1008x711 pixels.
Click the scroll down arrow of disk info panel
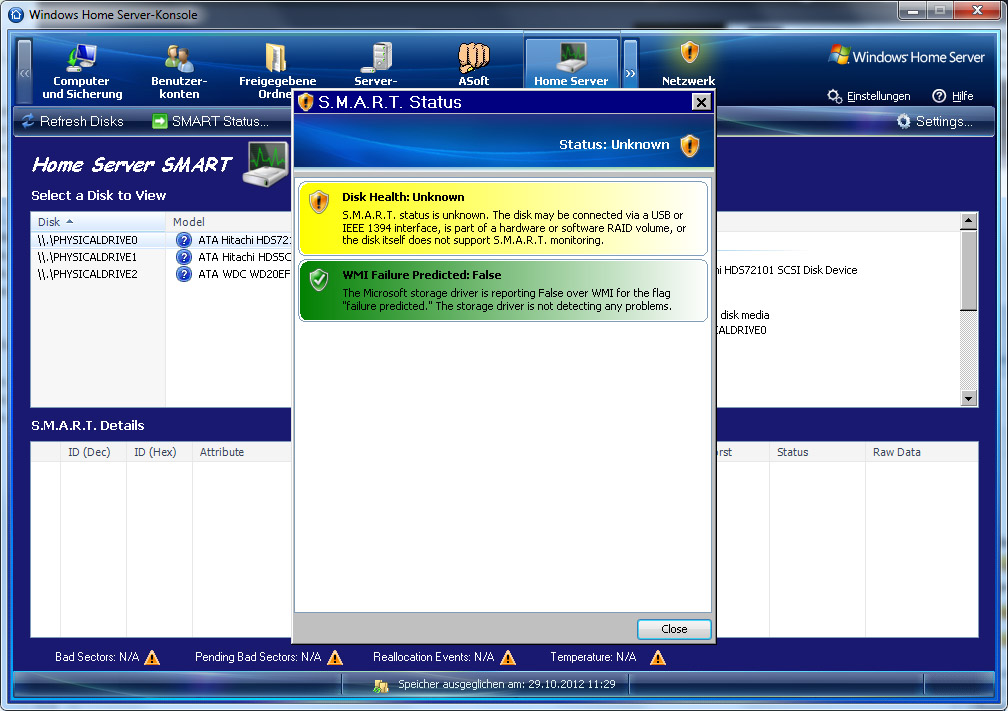pyautogui.click(x=968, y=398)
